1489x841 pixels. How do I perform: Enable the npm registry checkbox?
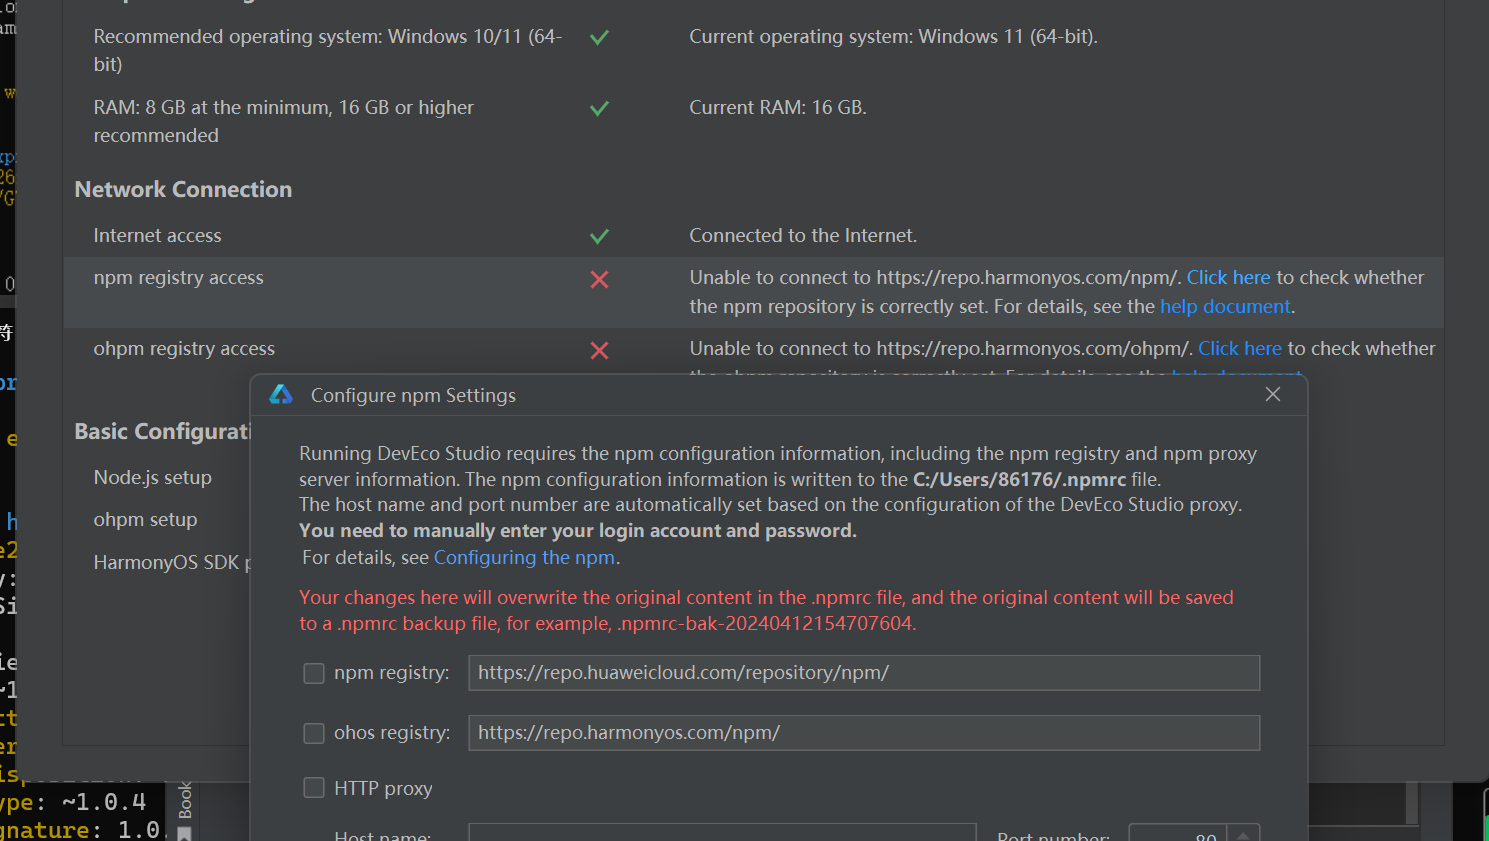[x=314, y=674]
